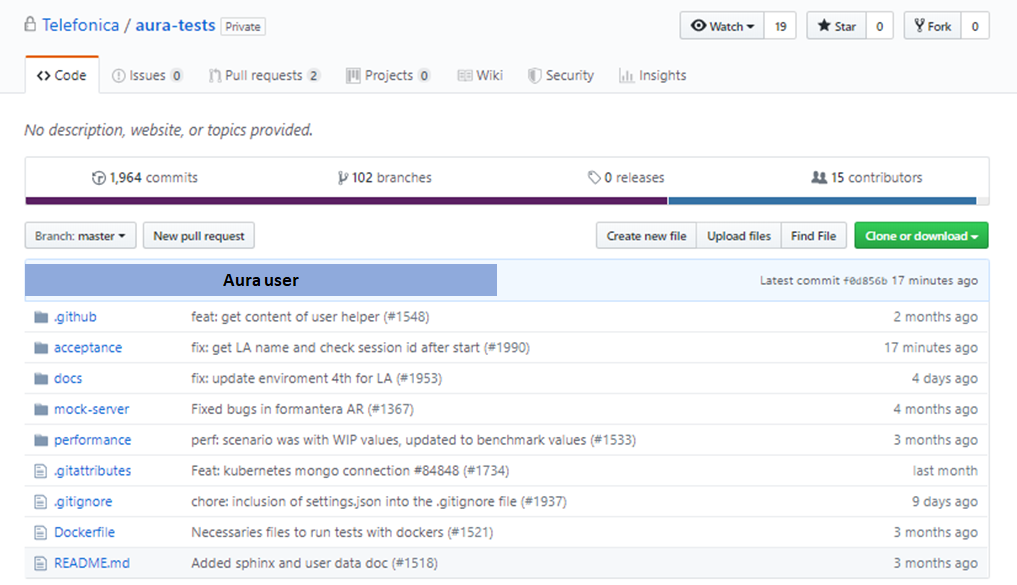Open the Pull requests tab

[x=264, y=75]
